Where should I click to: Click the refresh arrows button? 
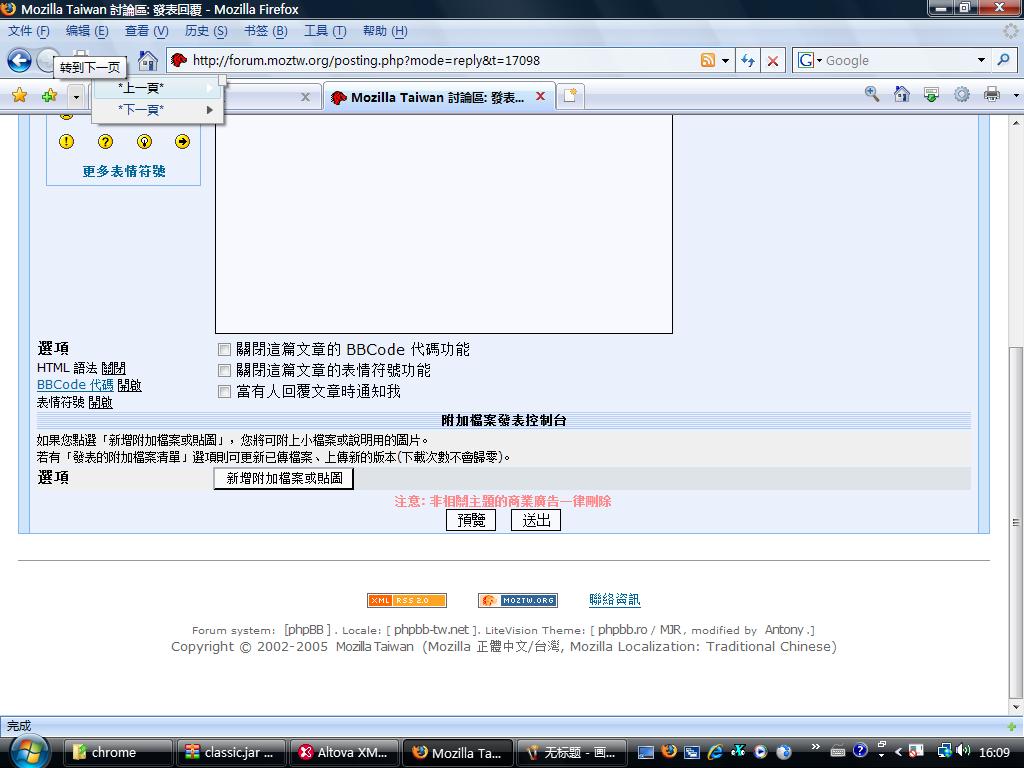click(x=747, y=61)
